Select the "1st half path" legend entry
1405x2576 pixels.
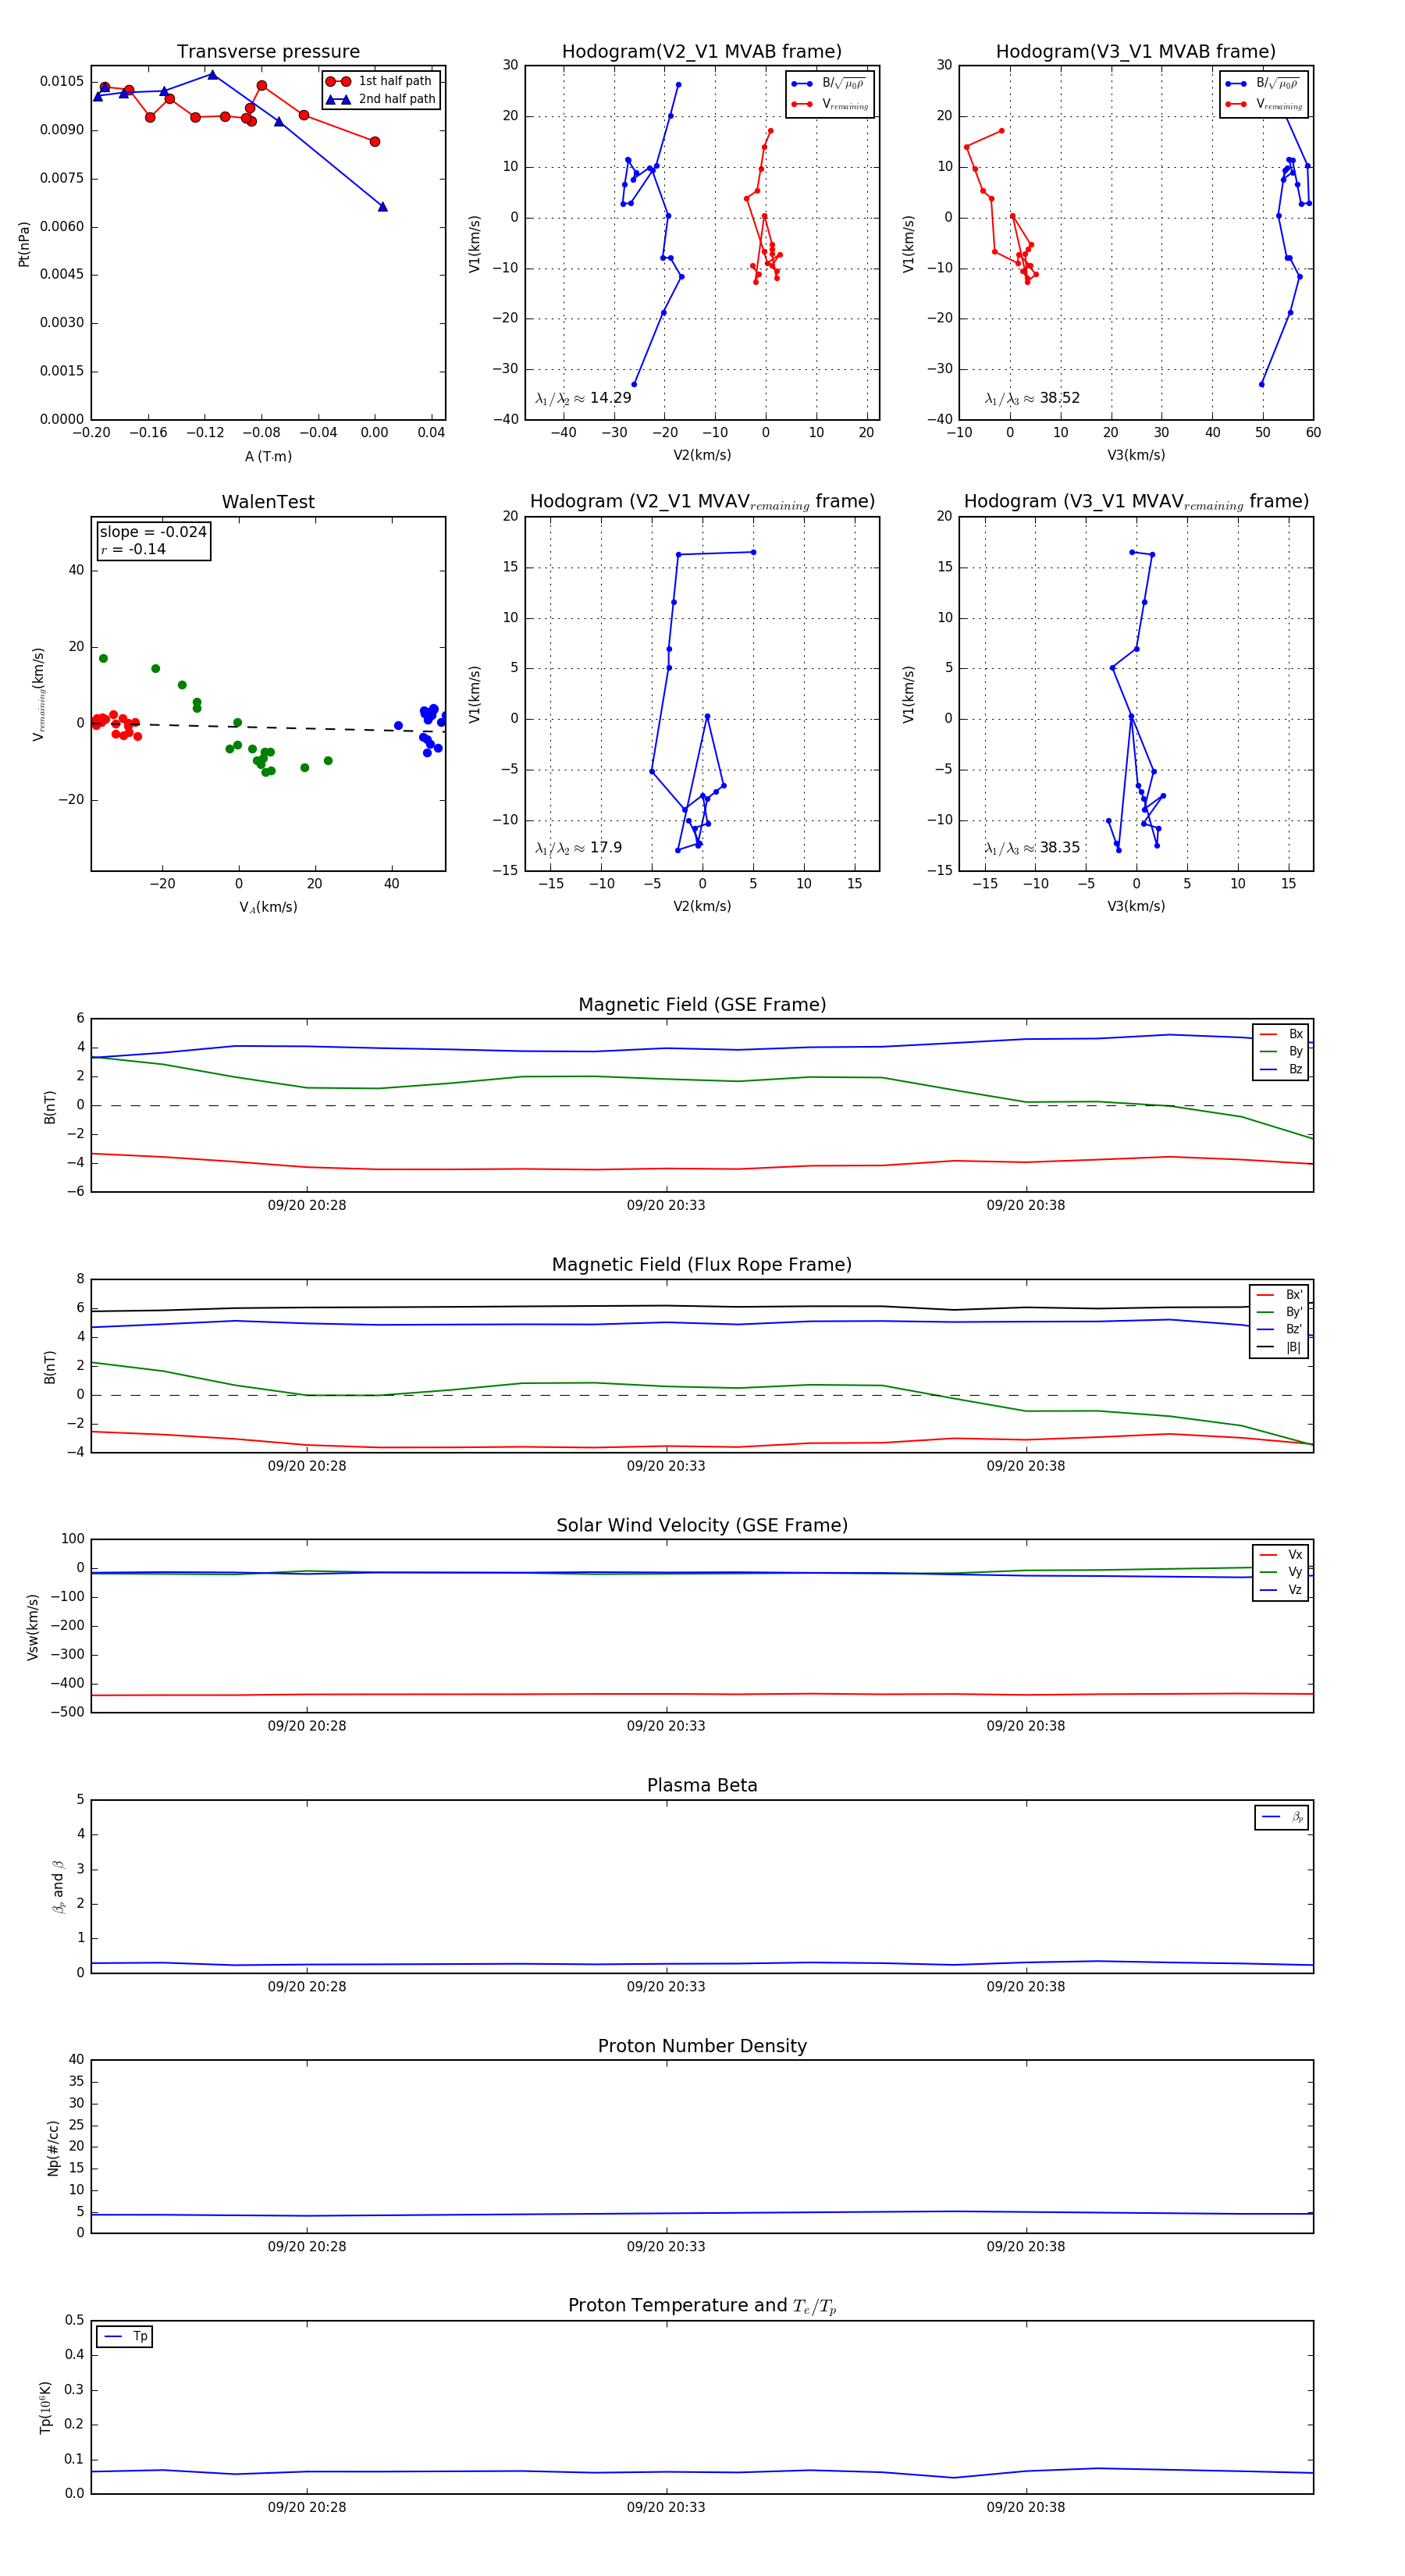(x=379, y=81)
